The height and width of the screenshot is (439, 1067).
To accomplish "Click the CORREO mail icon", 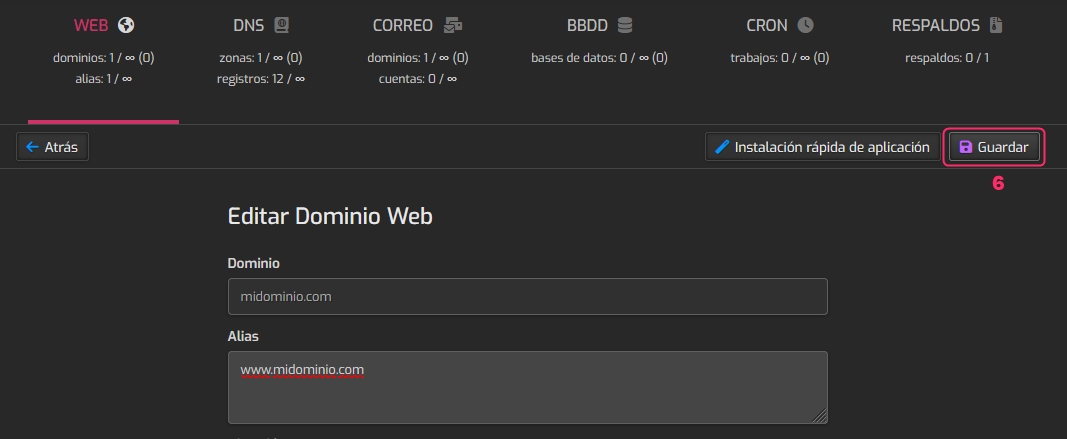I will click(453, 25).
